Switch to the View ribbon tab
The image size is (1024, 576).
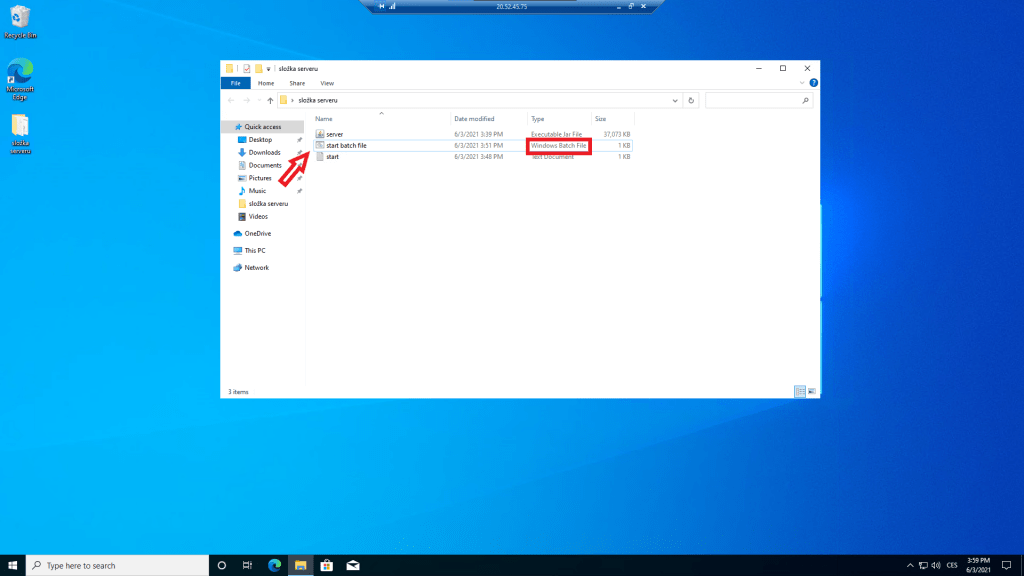(327, 83)
